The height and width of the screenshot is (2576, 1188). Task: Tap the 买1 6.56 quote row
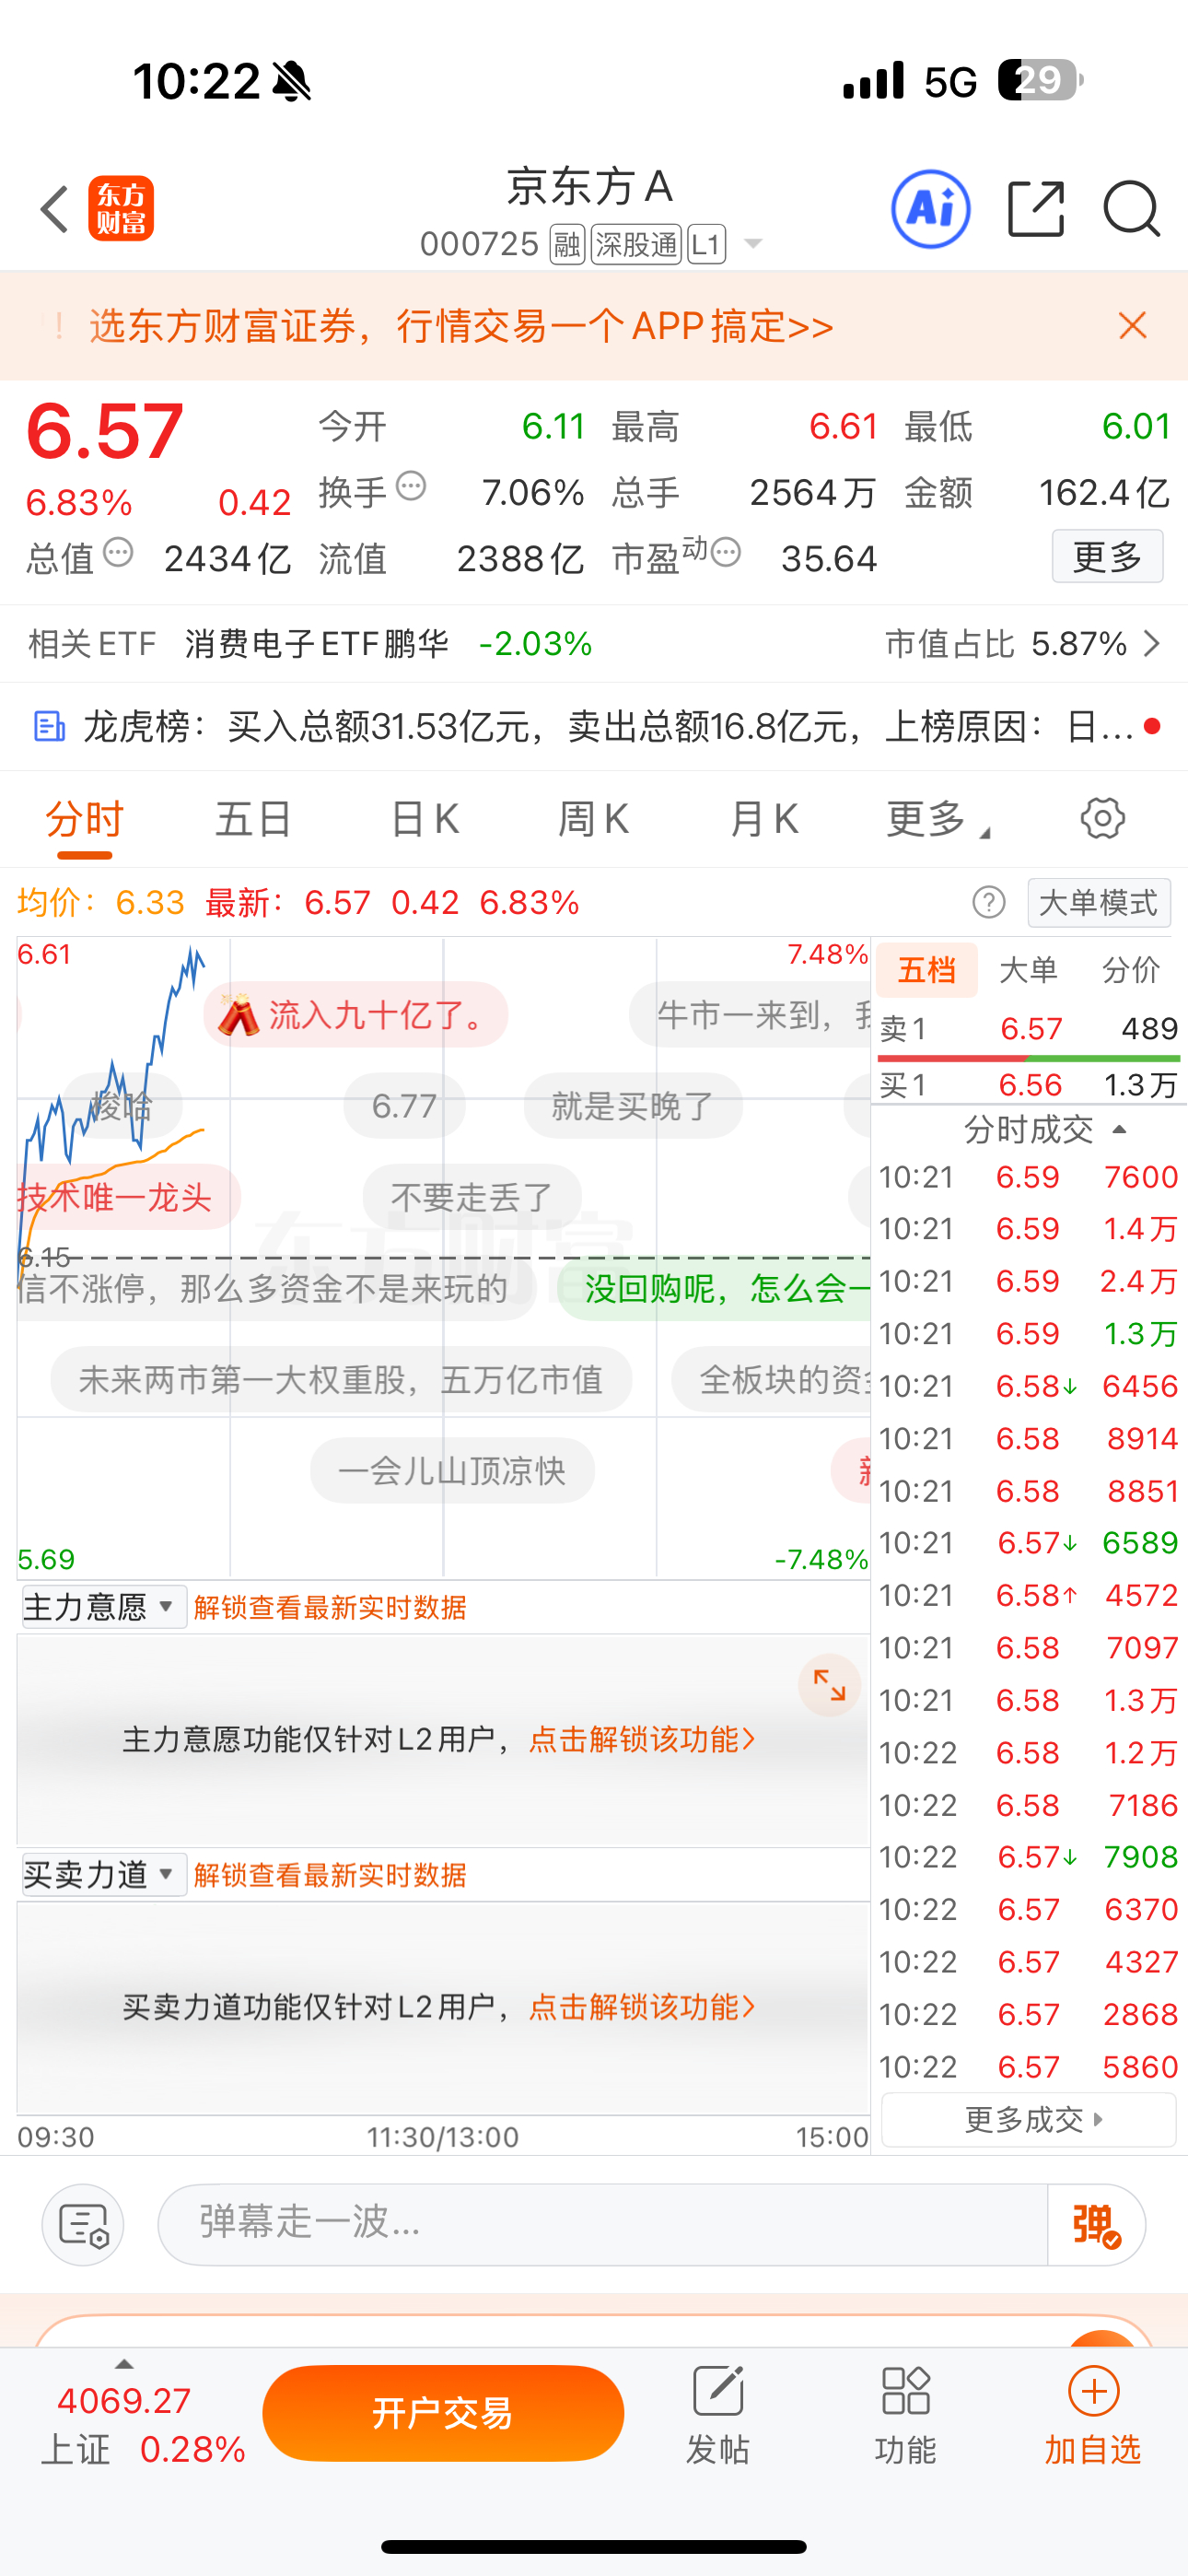pyautogui.click(x=1028, y=1085)
